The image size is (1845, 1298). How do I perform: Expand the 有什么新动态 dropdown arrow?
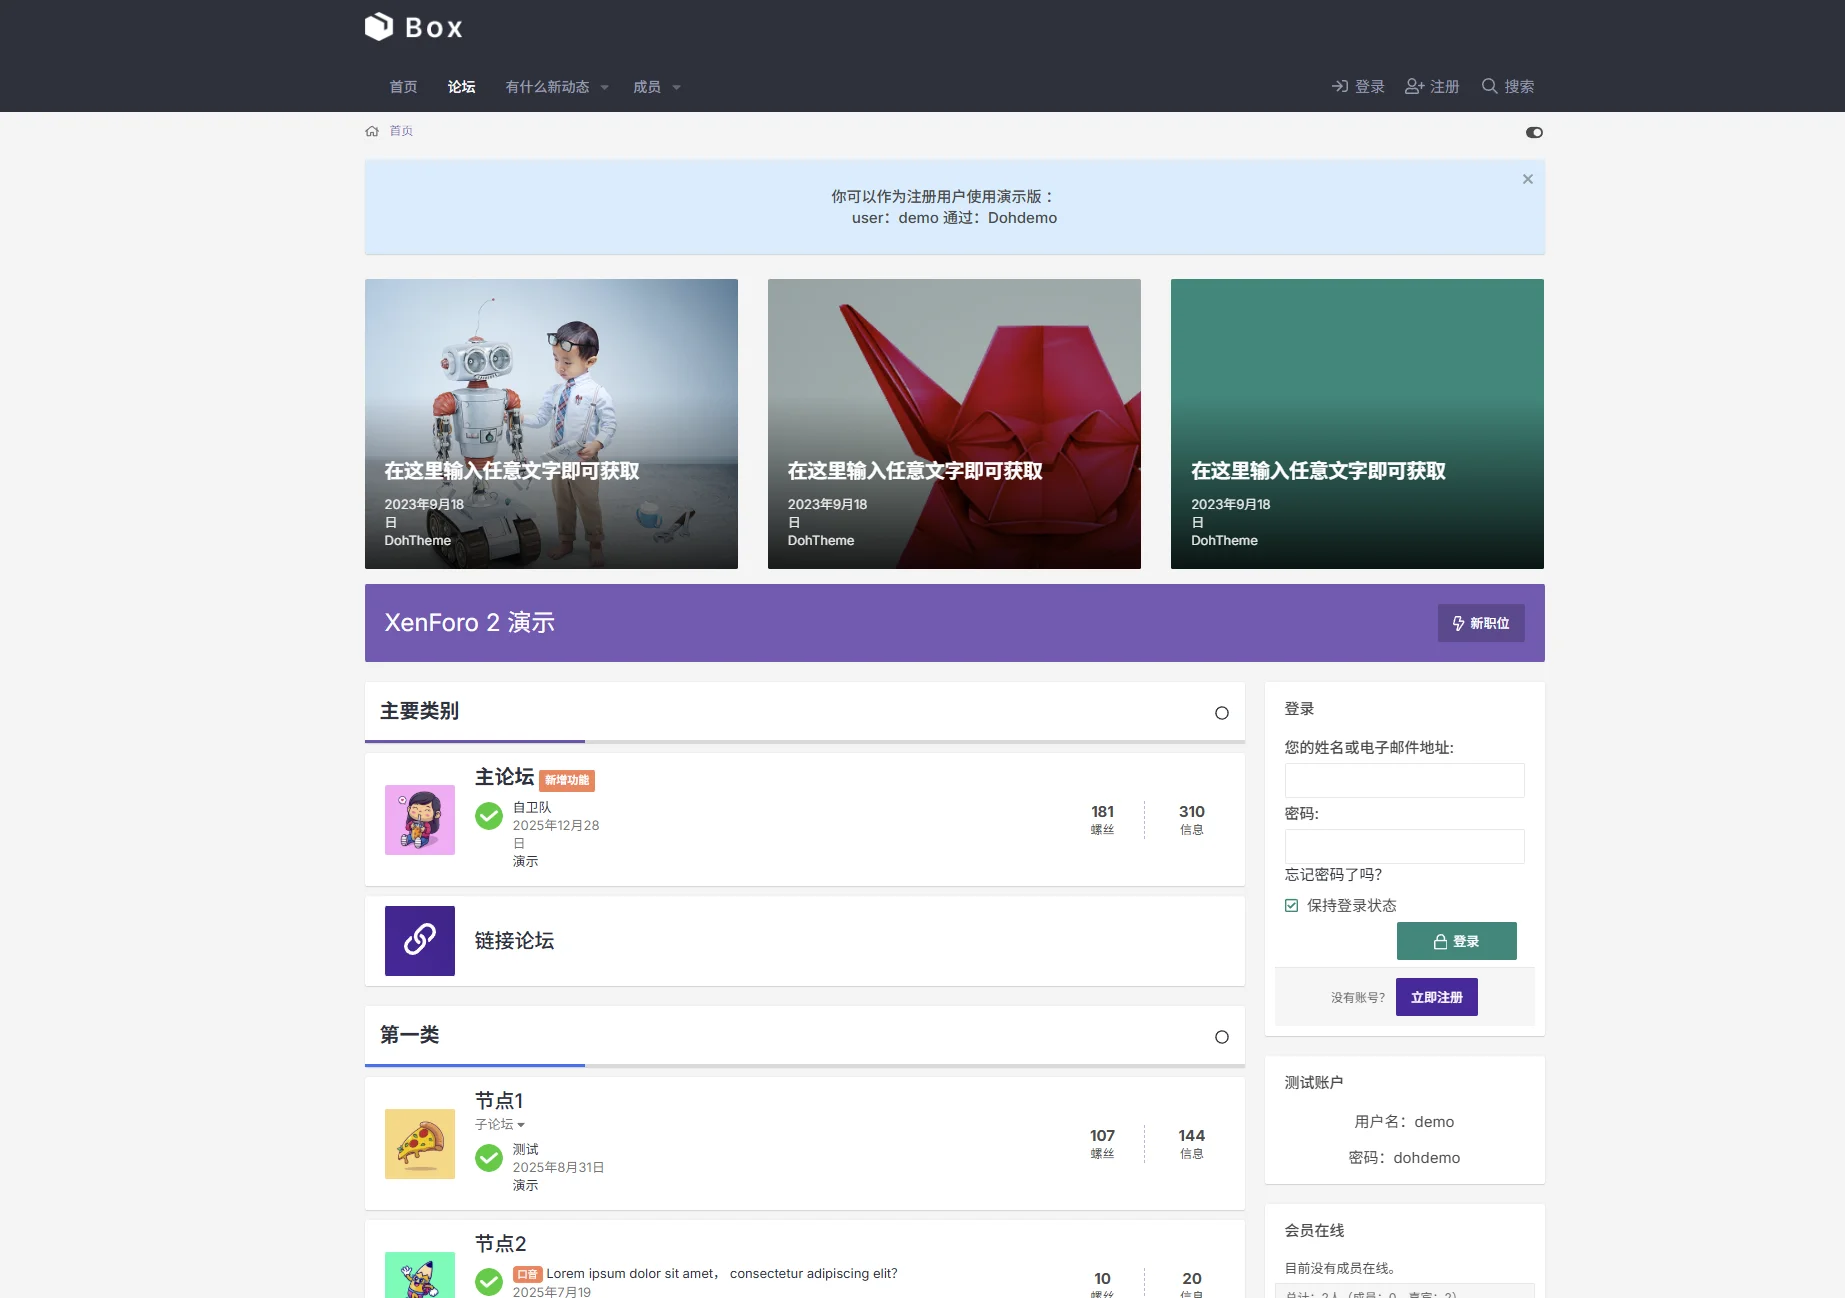click(604, 88)
